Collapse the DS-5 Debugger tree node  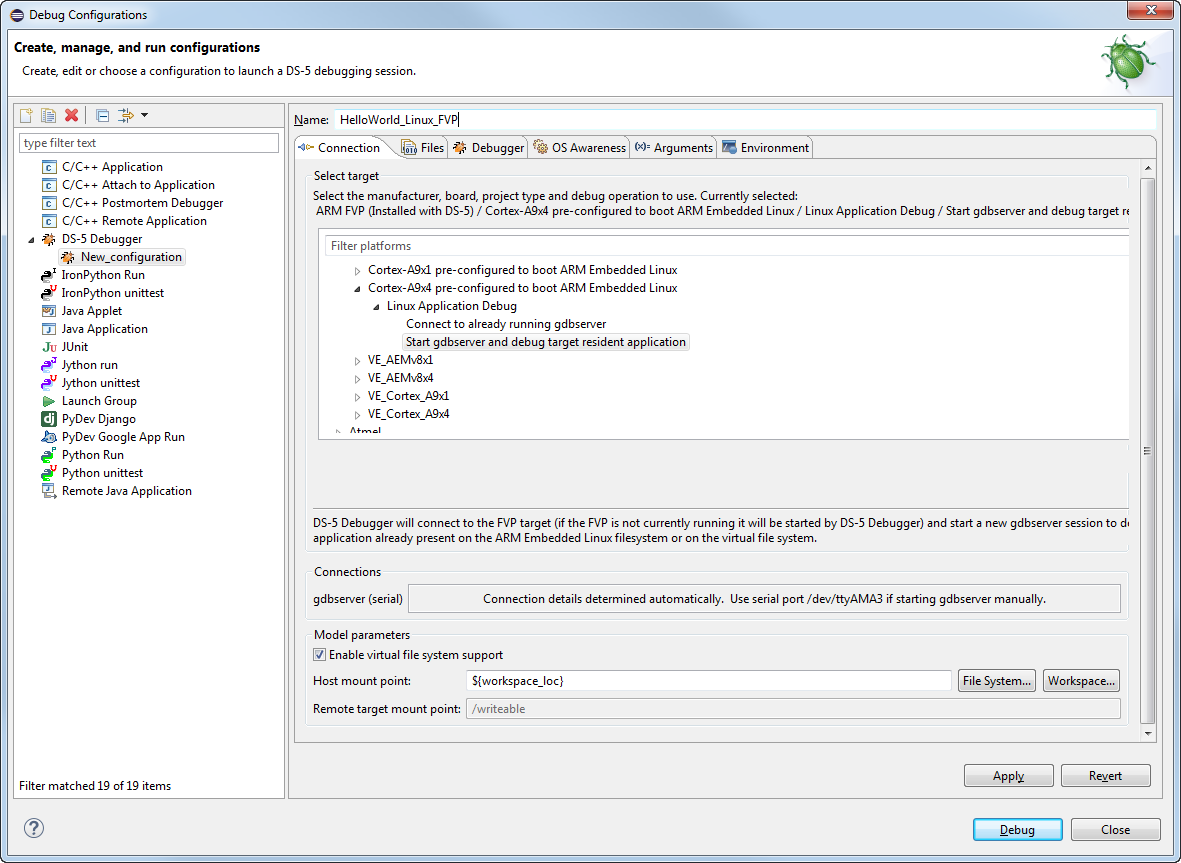[31, 240]
